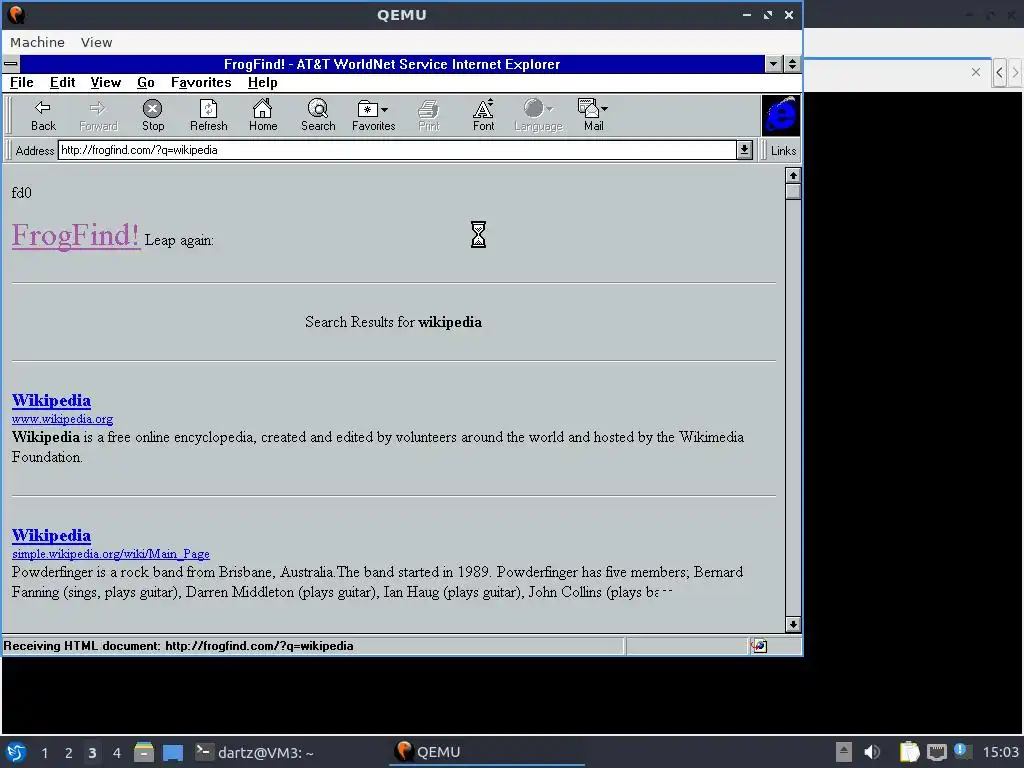Screen dimensions: 1024x768
Task: Open the File menu
Action: 22,82
